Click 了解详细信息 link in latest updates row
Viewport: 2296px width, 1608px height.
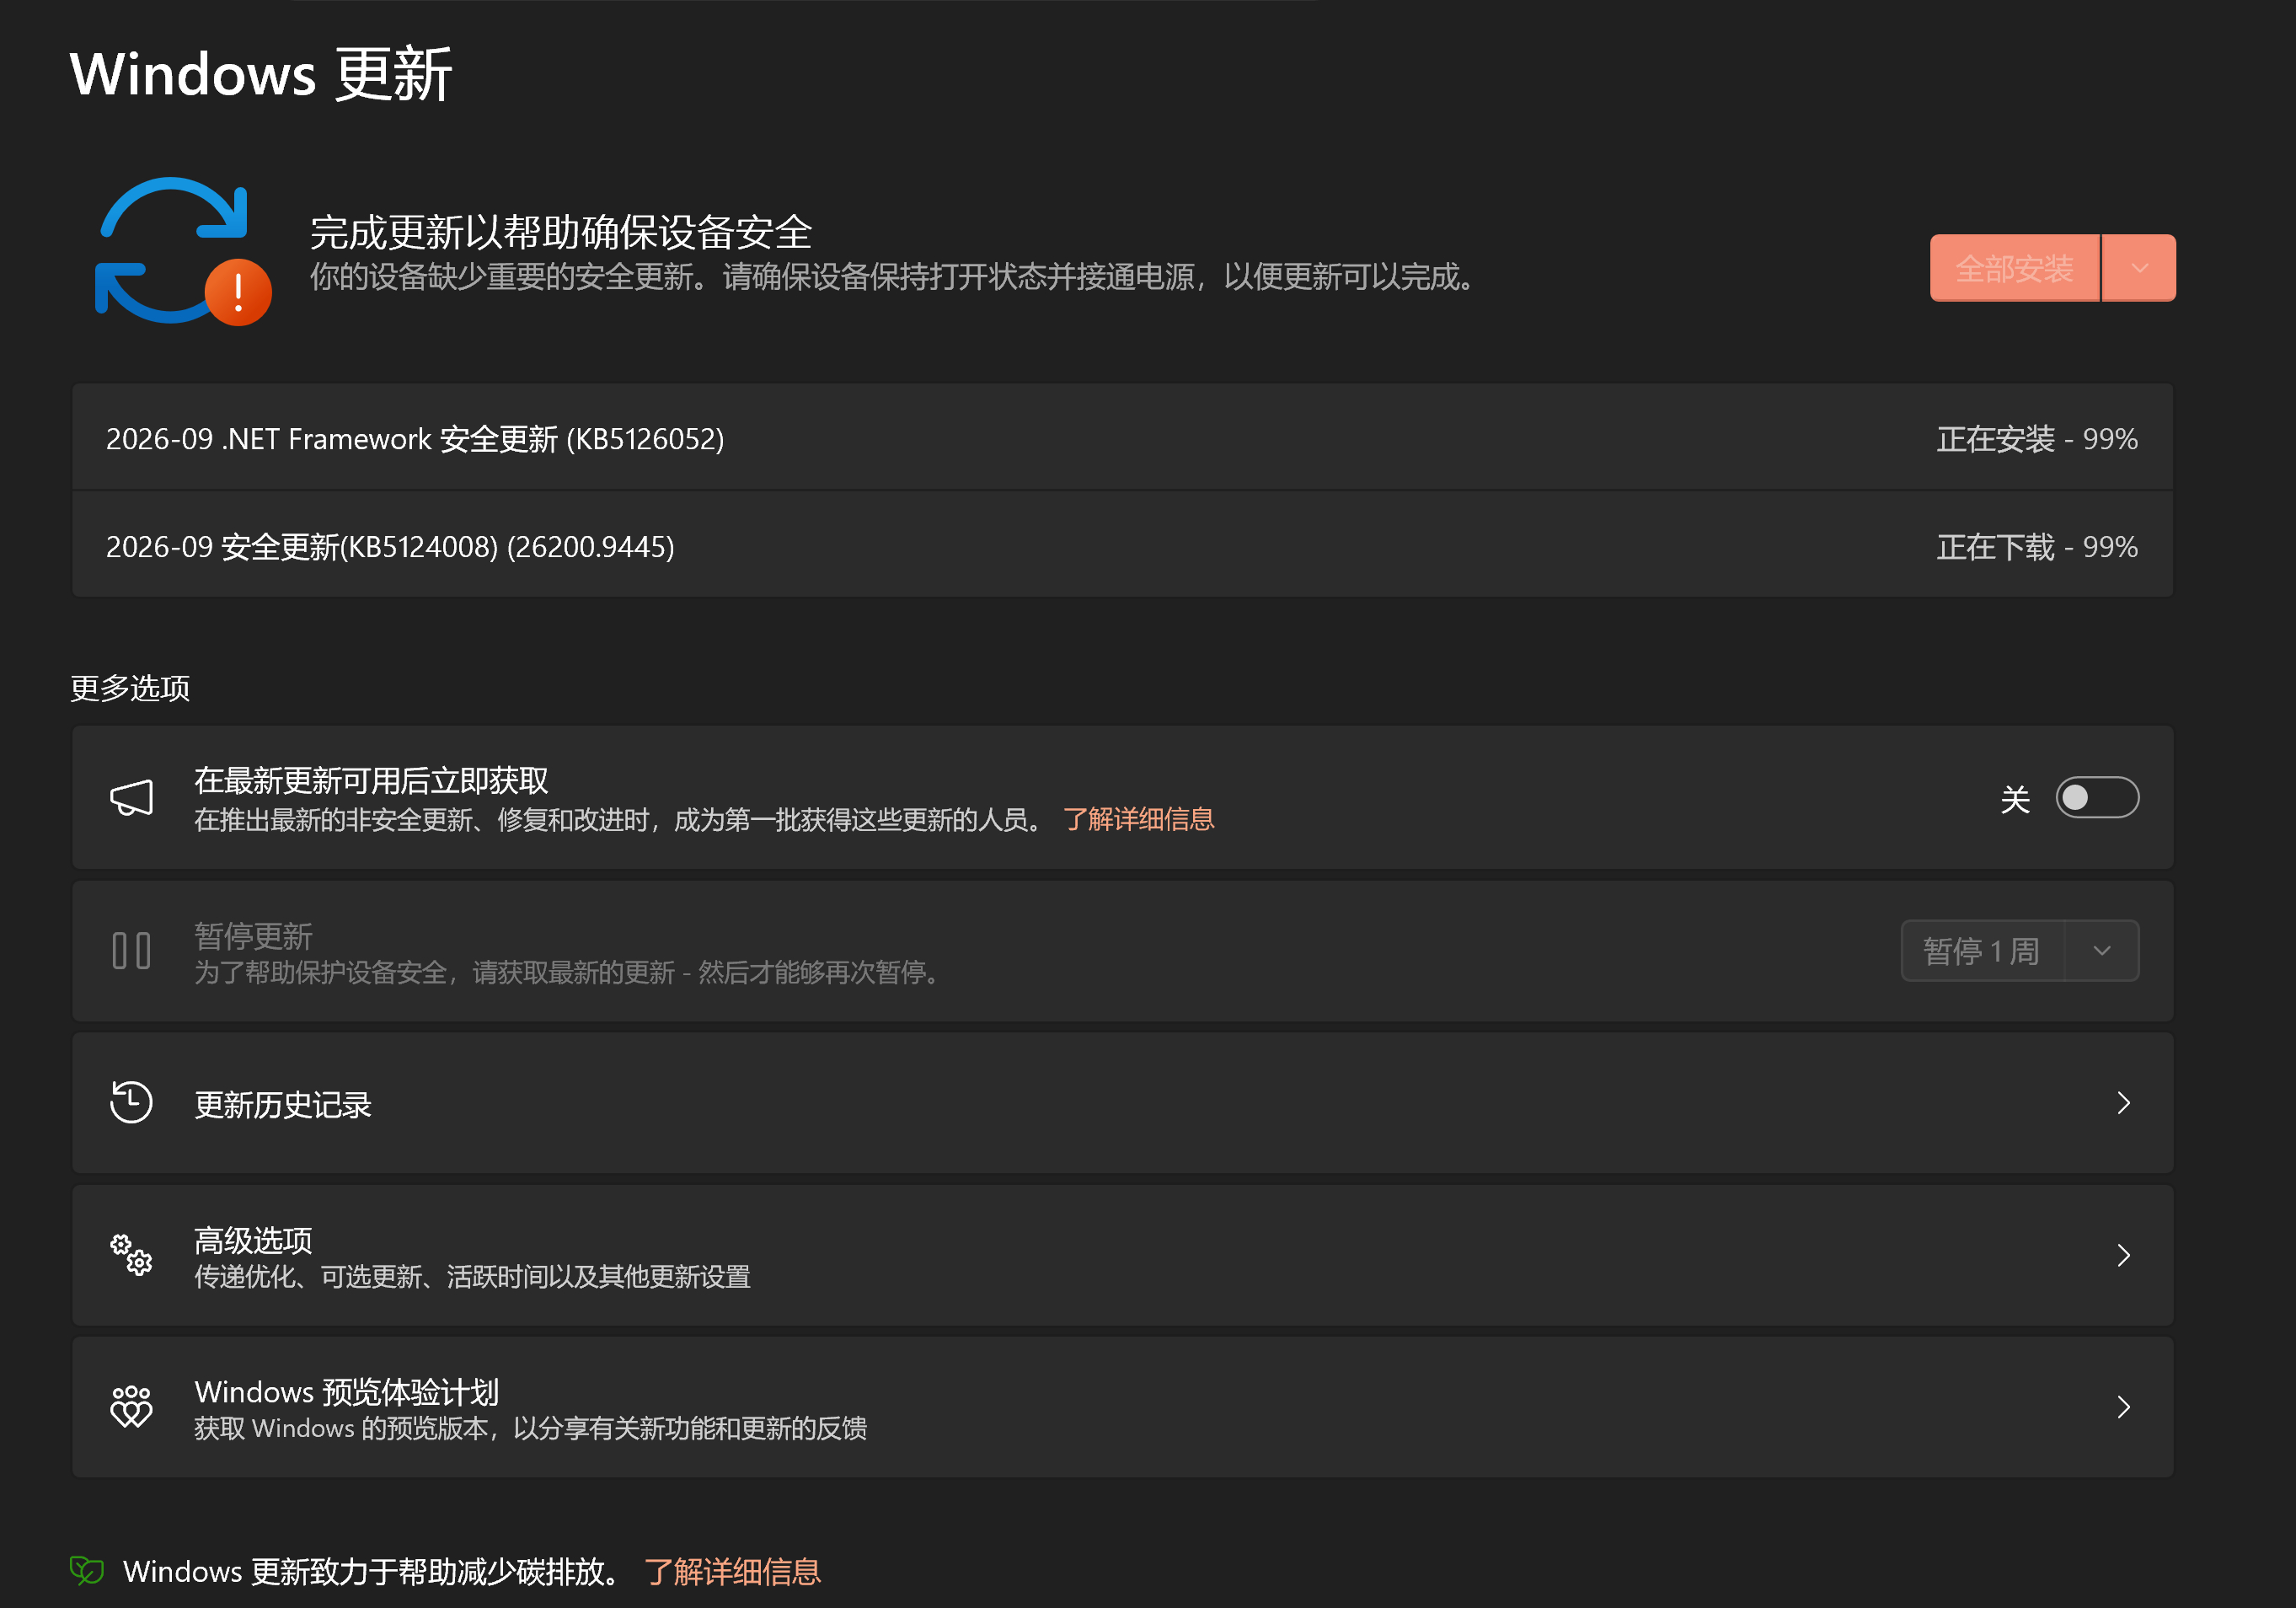click(1138, 819)
